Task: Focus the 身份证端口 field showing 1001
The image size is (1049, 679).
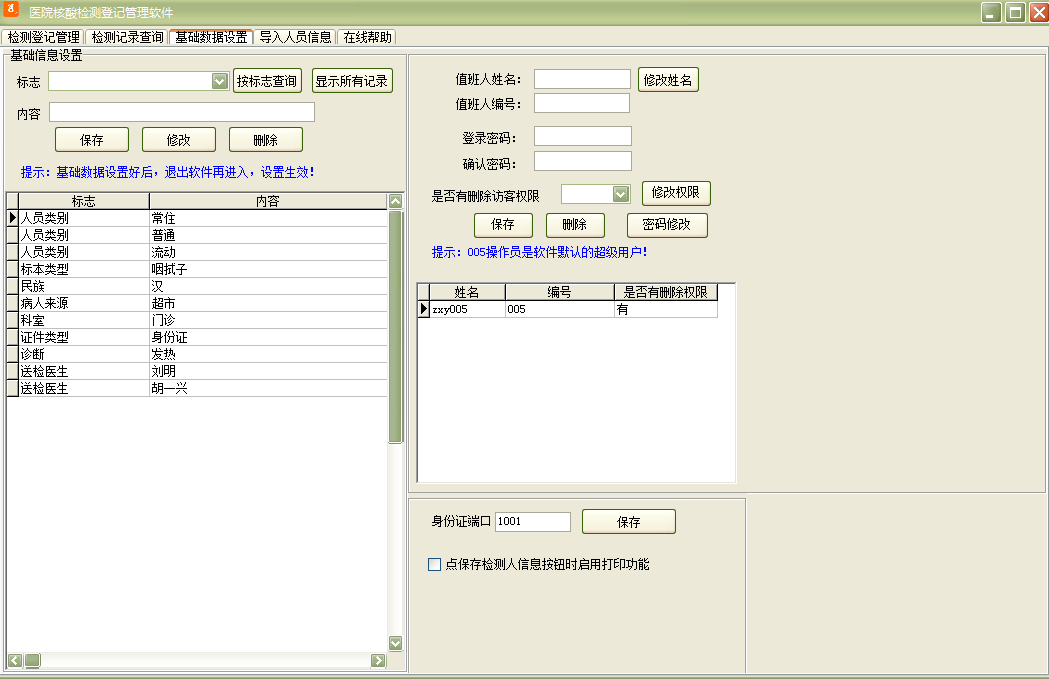Action: [x=533, y=522]
